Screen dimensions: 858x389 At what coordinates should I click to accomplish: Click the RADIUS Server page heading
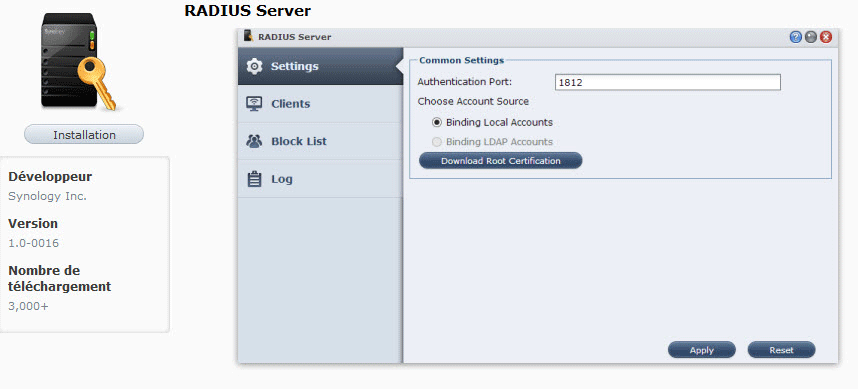[247, 10]
